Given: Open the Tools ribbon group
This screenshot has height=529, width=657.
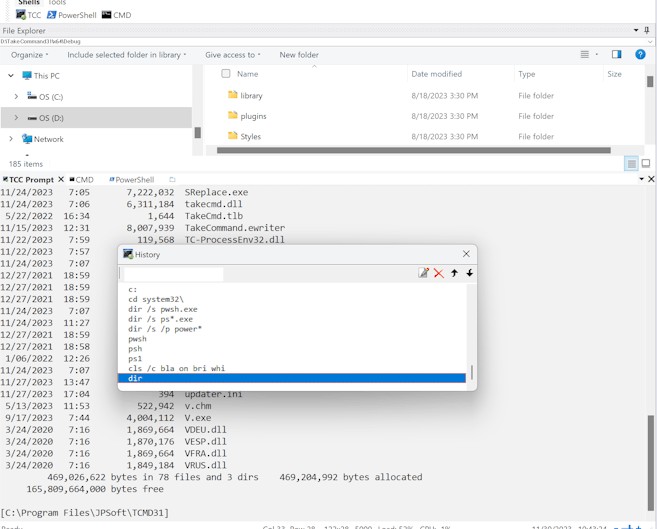Looking at the screenshot, I should (x=57, y=3).
